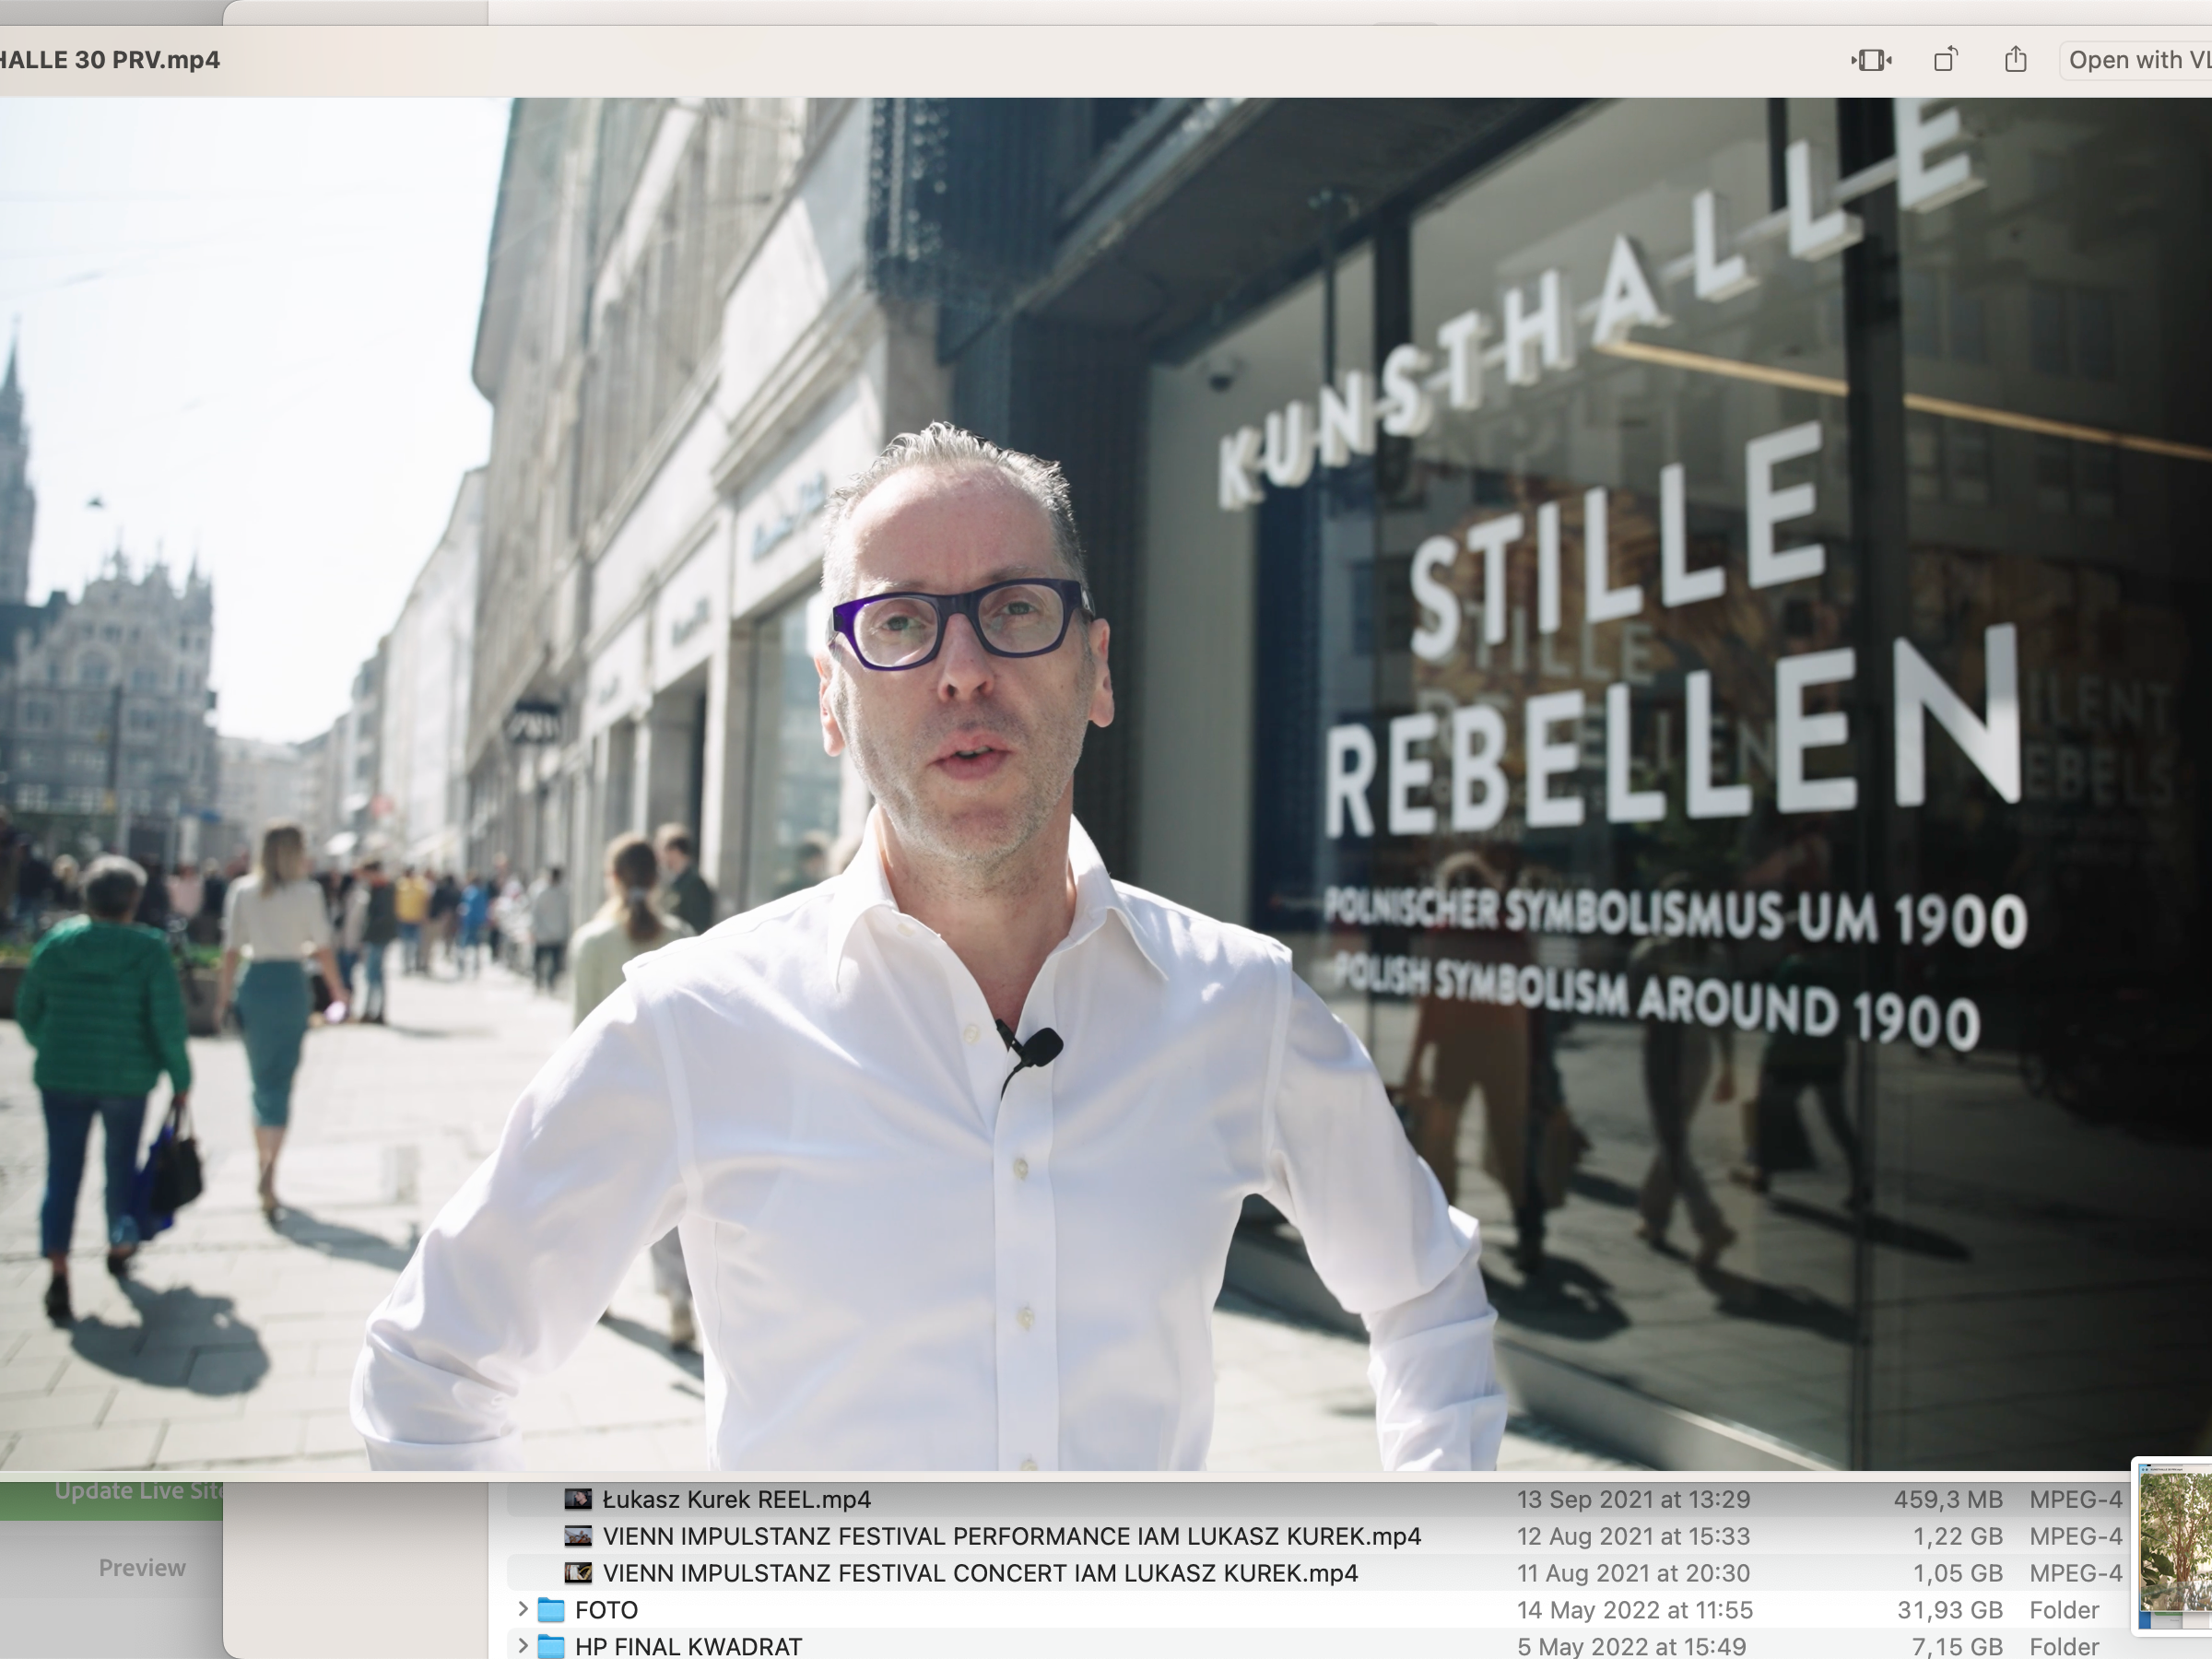Select VIENN IMPULSTANZ FESTIVAL PERFORMANCE IAM LUKASZ KUREK.mp4
The image size is (2212, 1659).
click(x=1011, y=1536)
